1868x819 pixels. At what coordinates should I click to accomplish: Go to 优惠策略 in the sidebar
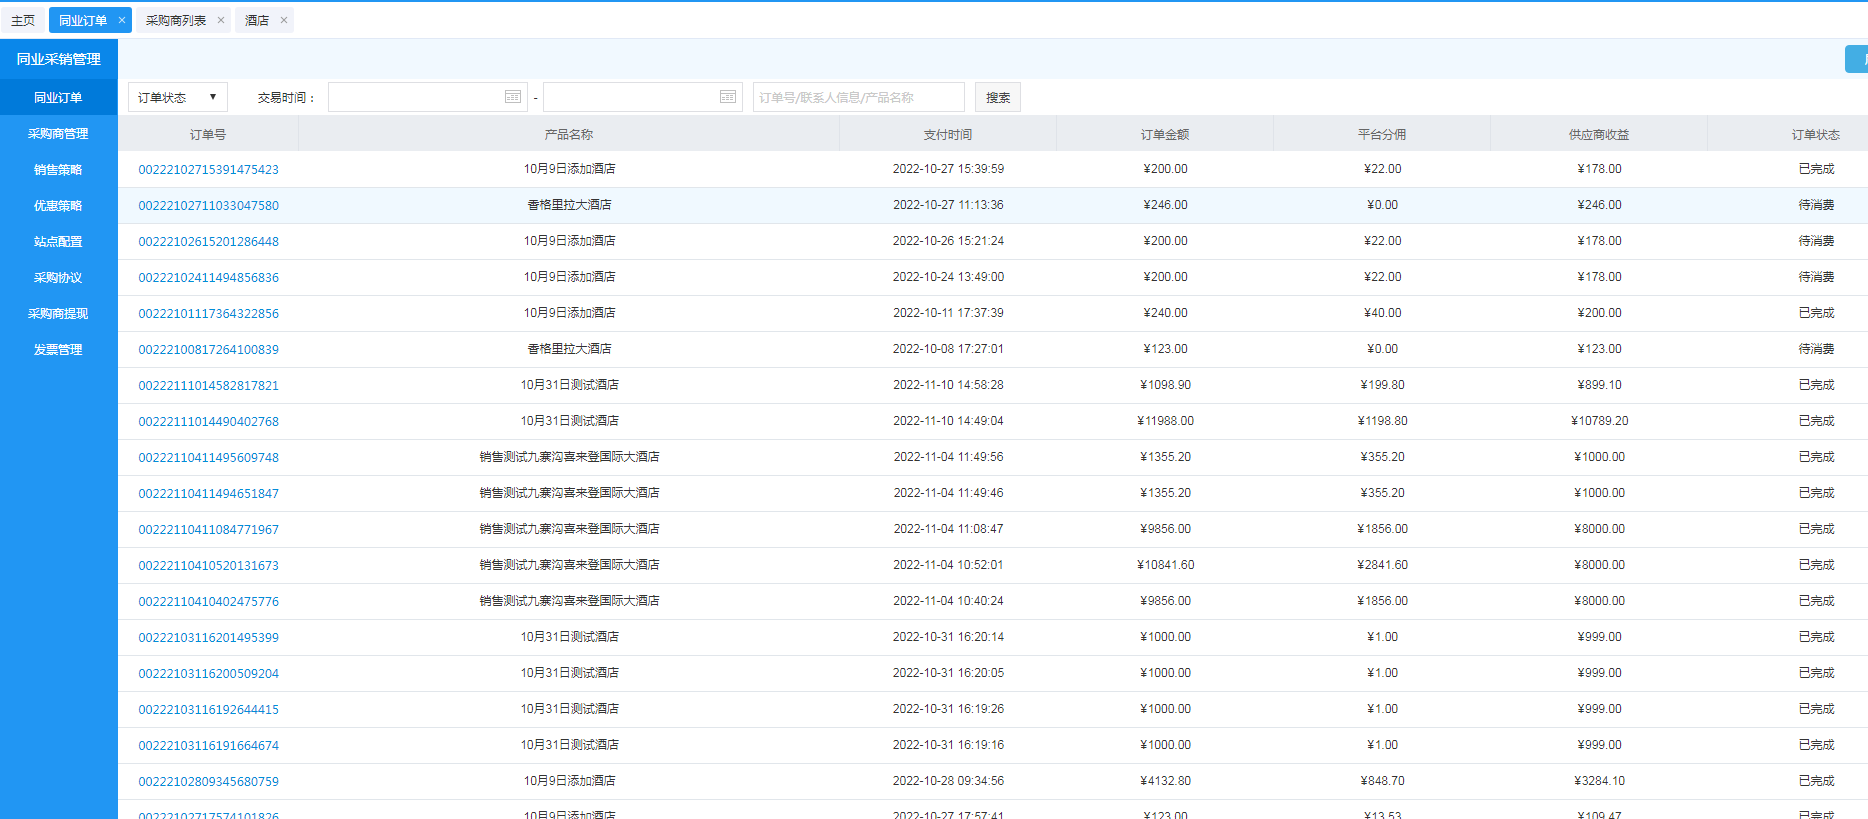coord(58,206)
